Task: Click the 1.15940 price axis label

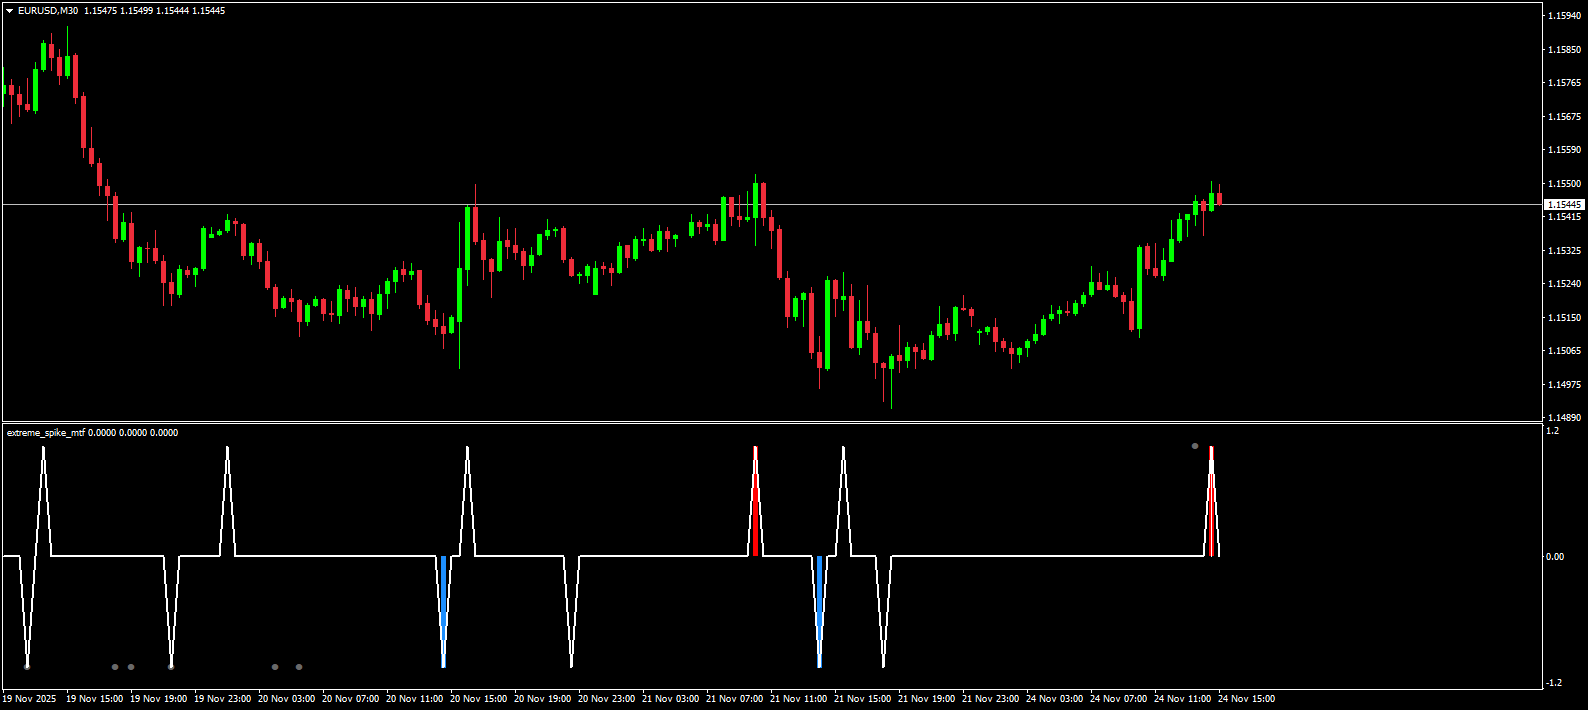Action: coord(1564,16)
